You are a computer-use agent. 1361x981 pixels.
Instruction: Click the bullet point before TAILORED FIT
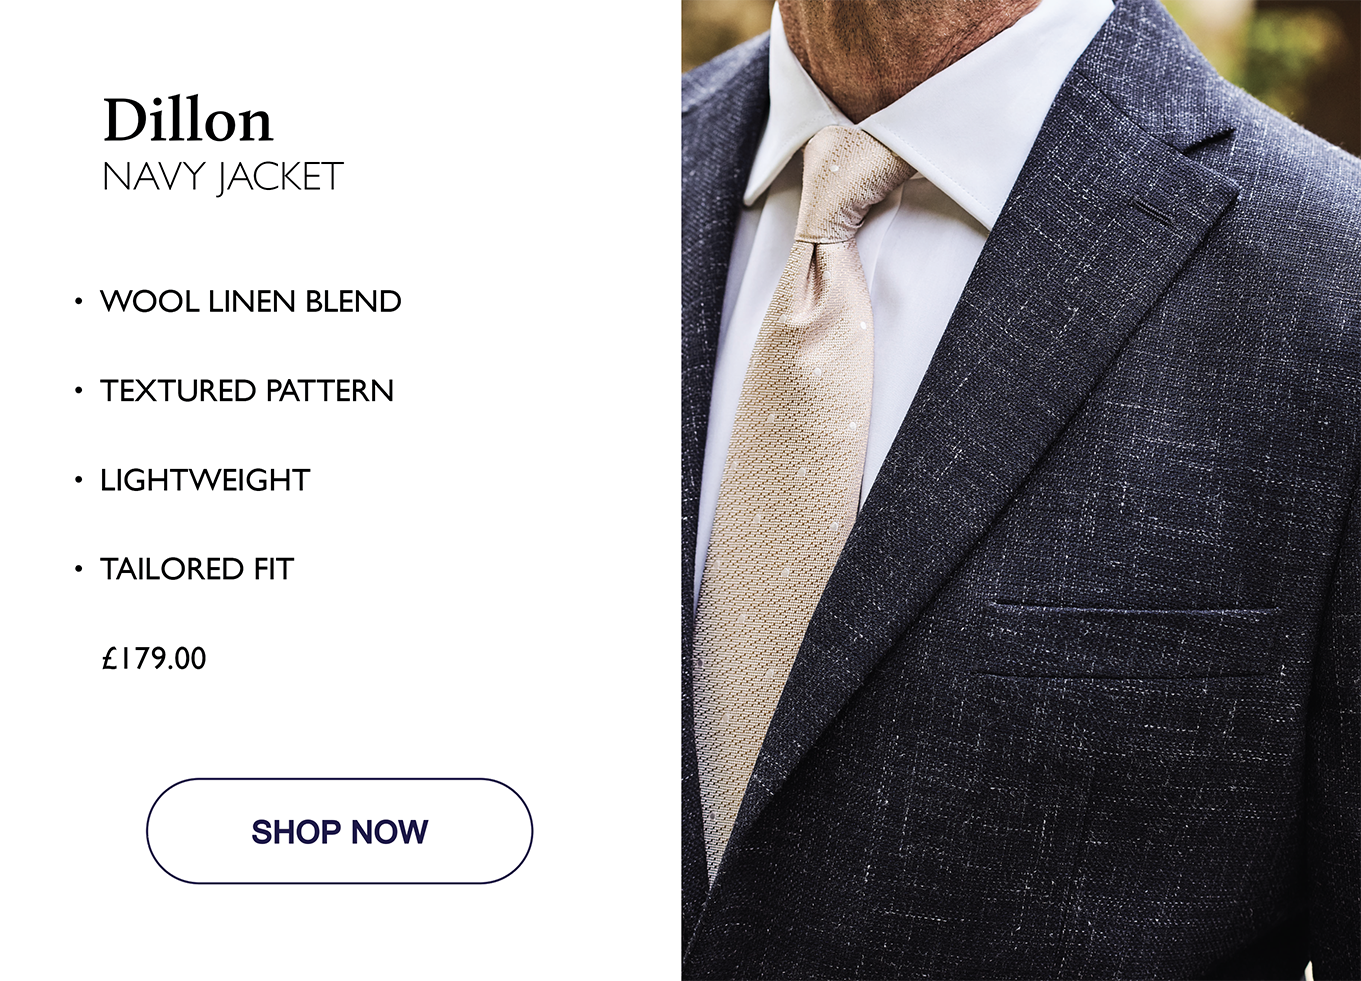pyautogui.click(x=78, y=569)
